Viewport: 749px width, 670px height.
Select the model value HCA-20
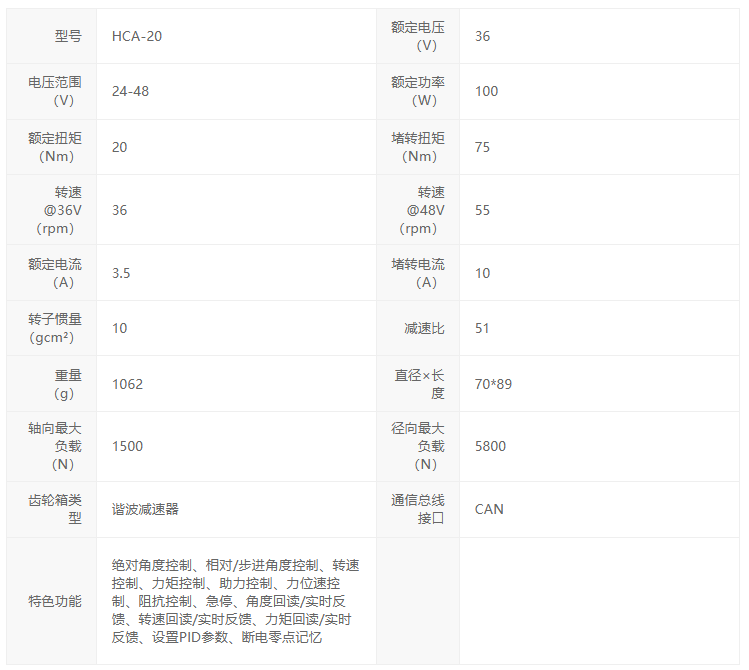click(137, 36)
